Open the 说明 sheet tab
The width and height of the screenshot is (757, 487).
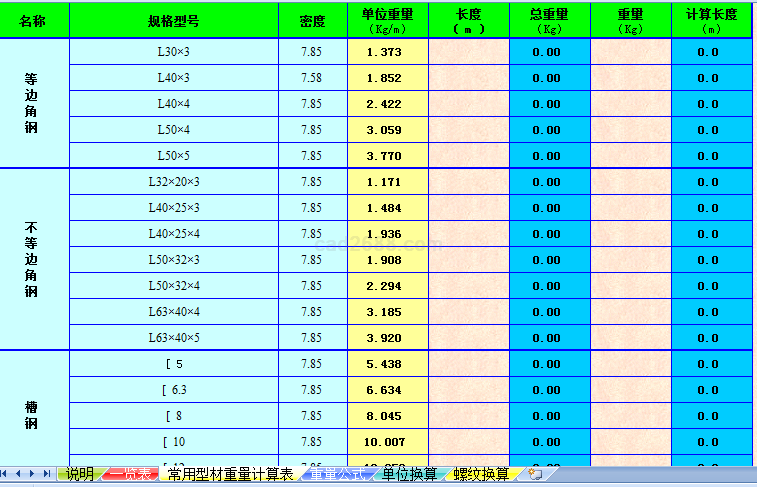point(80,474)
